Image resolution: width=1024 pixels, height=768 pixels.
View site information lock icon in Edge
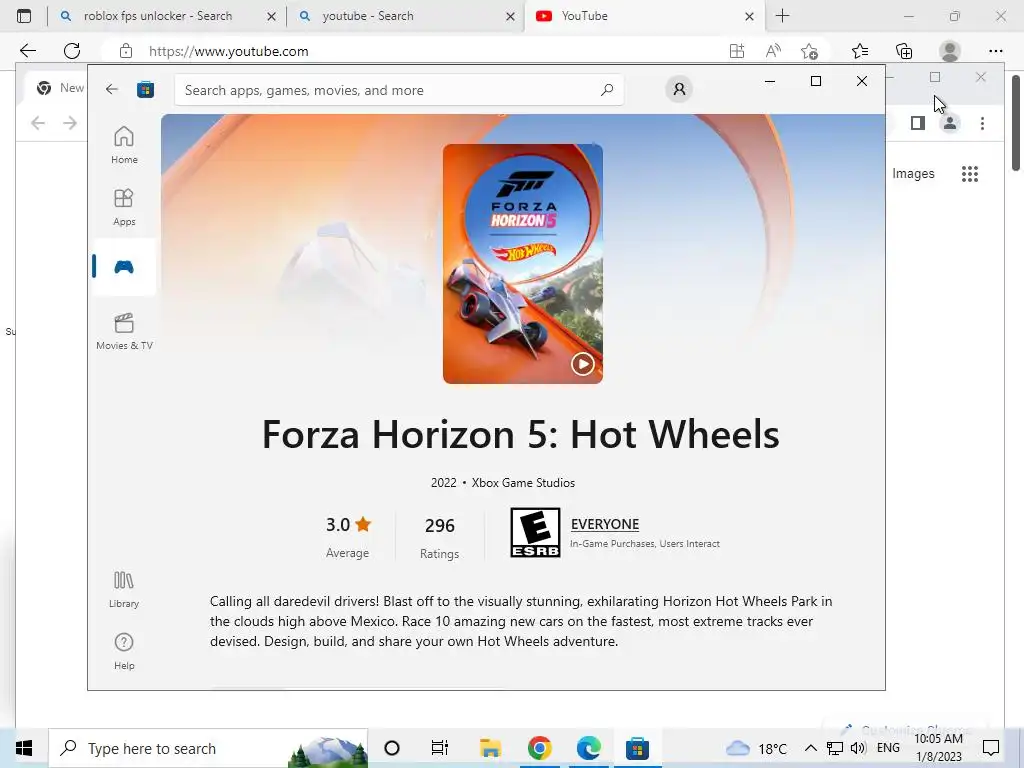tap(126, 51)
